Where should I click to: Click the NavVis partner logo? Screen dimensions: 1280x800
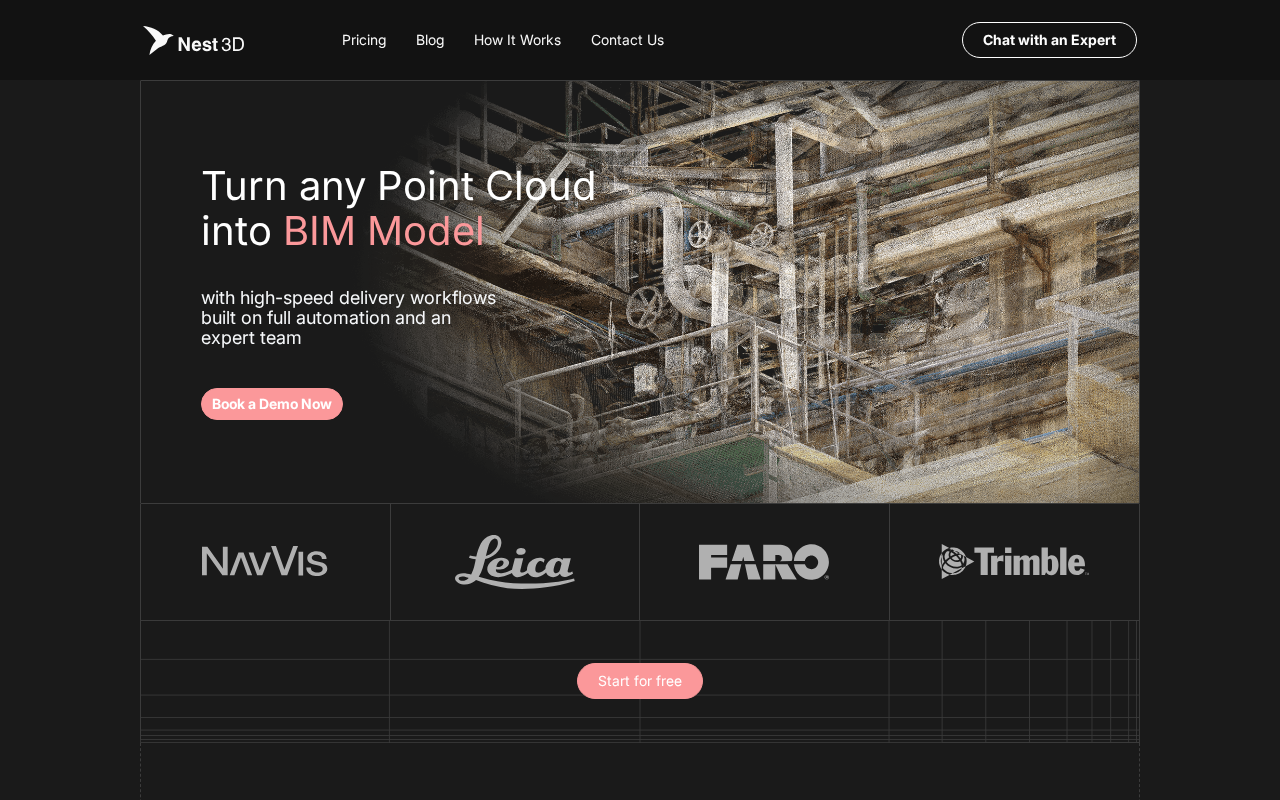pos(265,561)
